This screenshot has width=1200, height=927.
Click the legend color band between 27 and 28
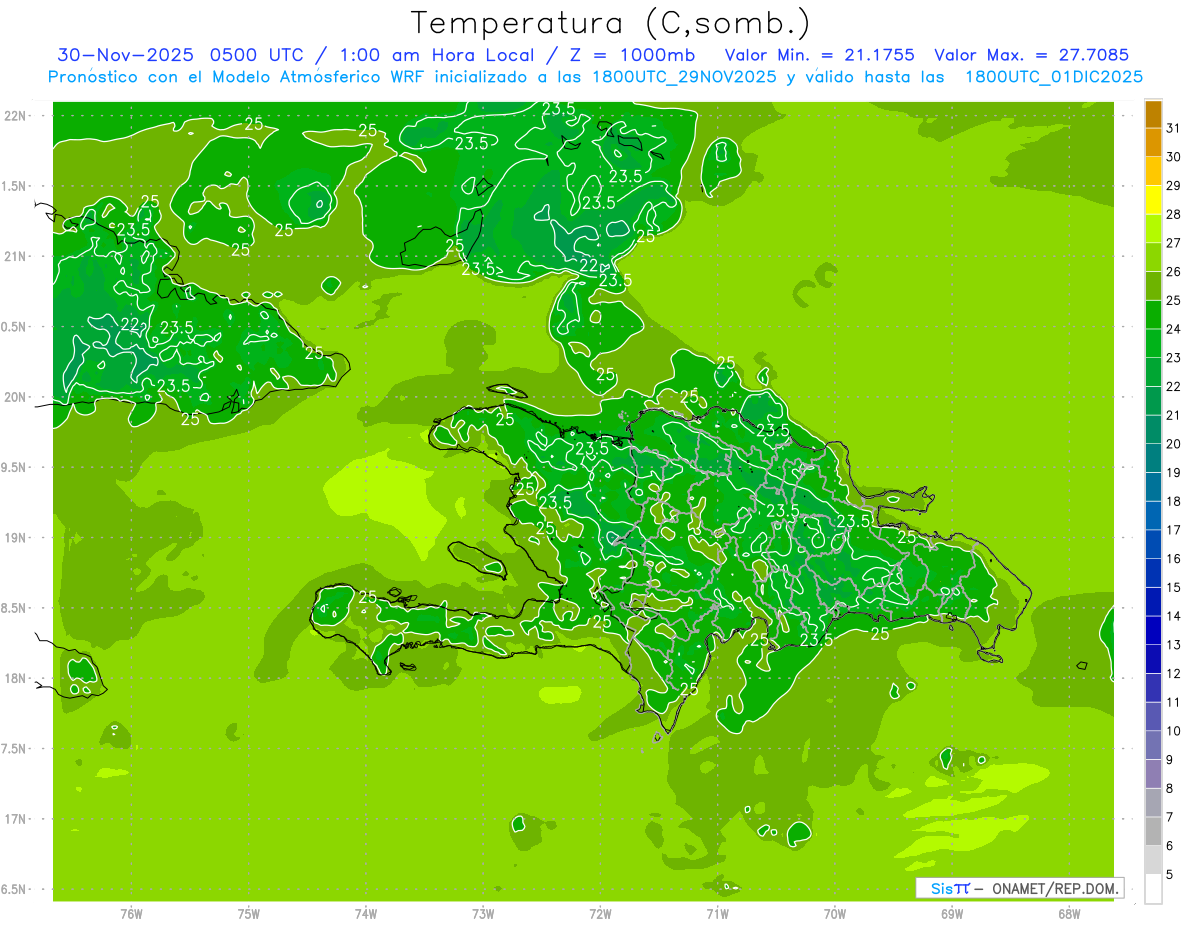coord(1153,229)
